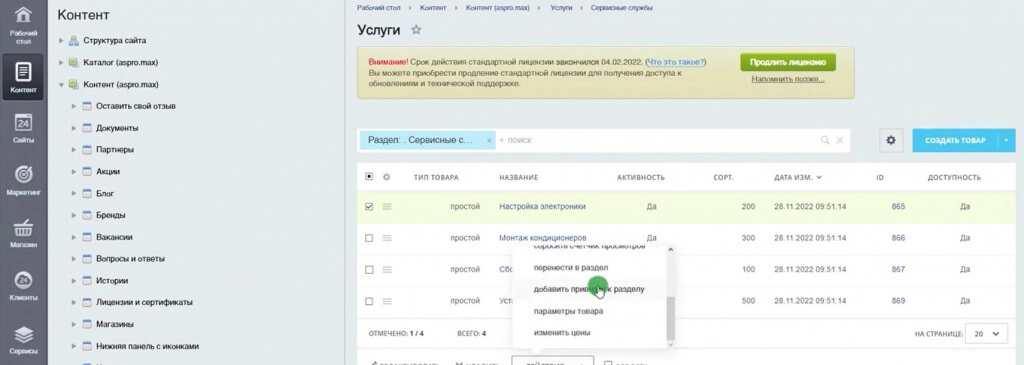Focus the + поиск filter input
The height and width of the screenshot is (365, 1024).
(x=656, y=140)
